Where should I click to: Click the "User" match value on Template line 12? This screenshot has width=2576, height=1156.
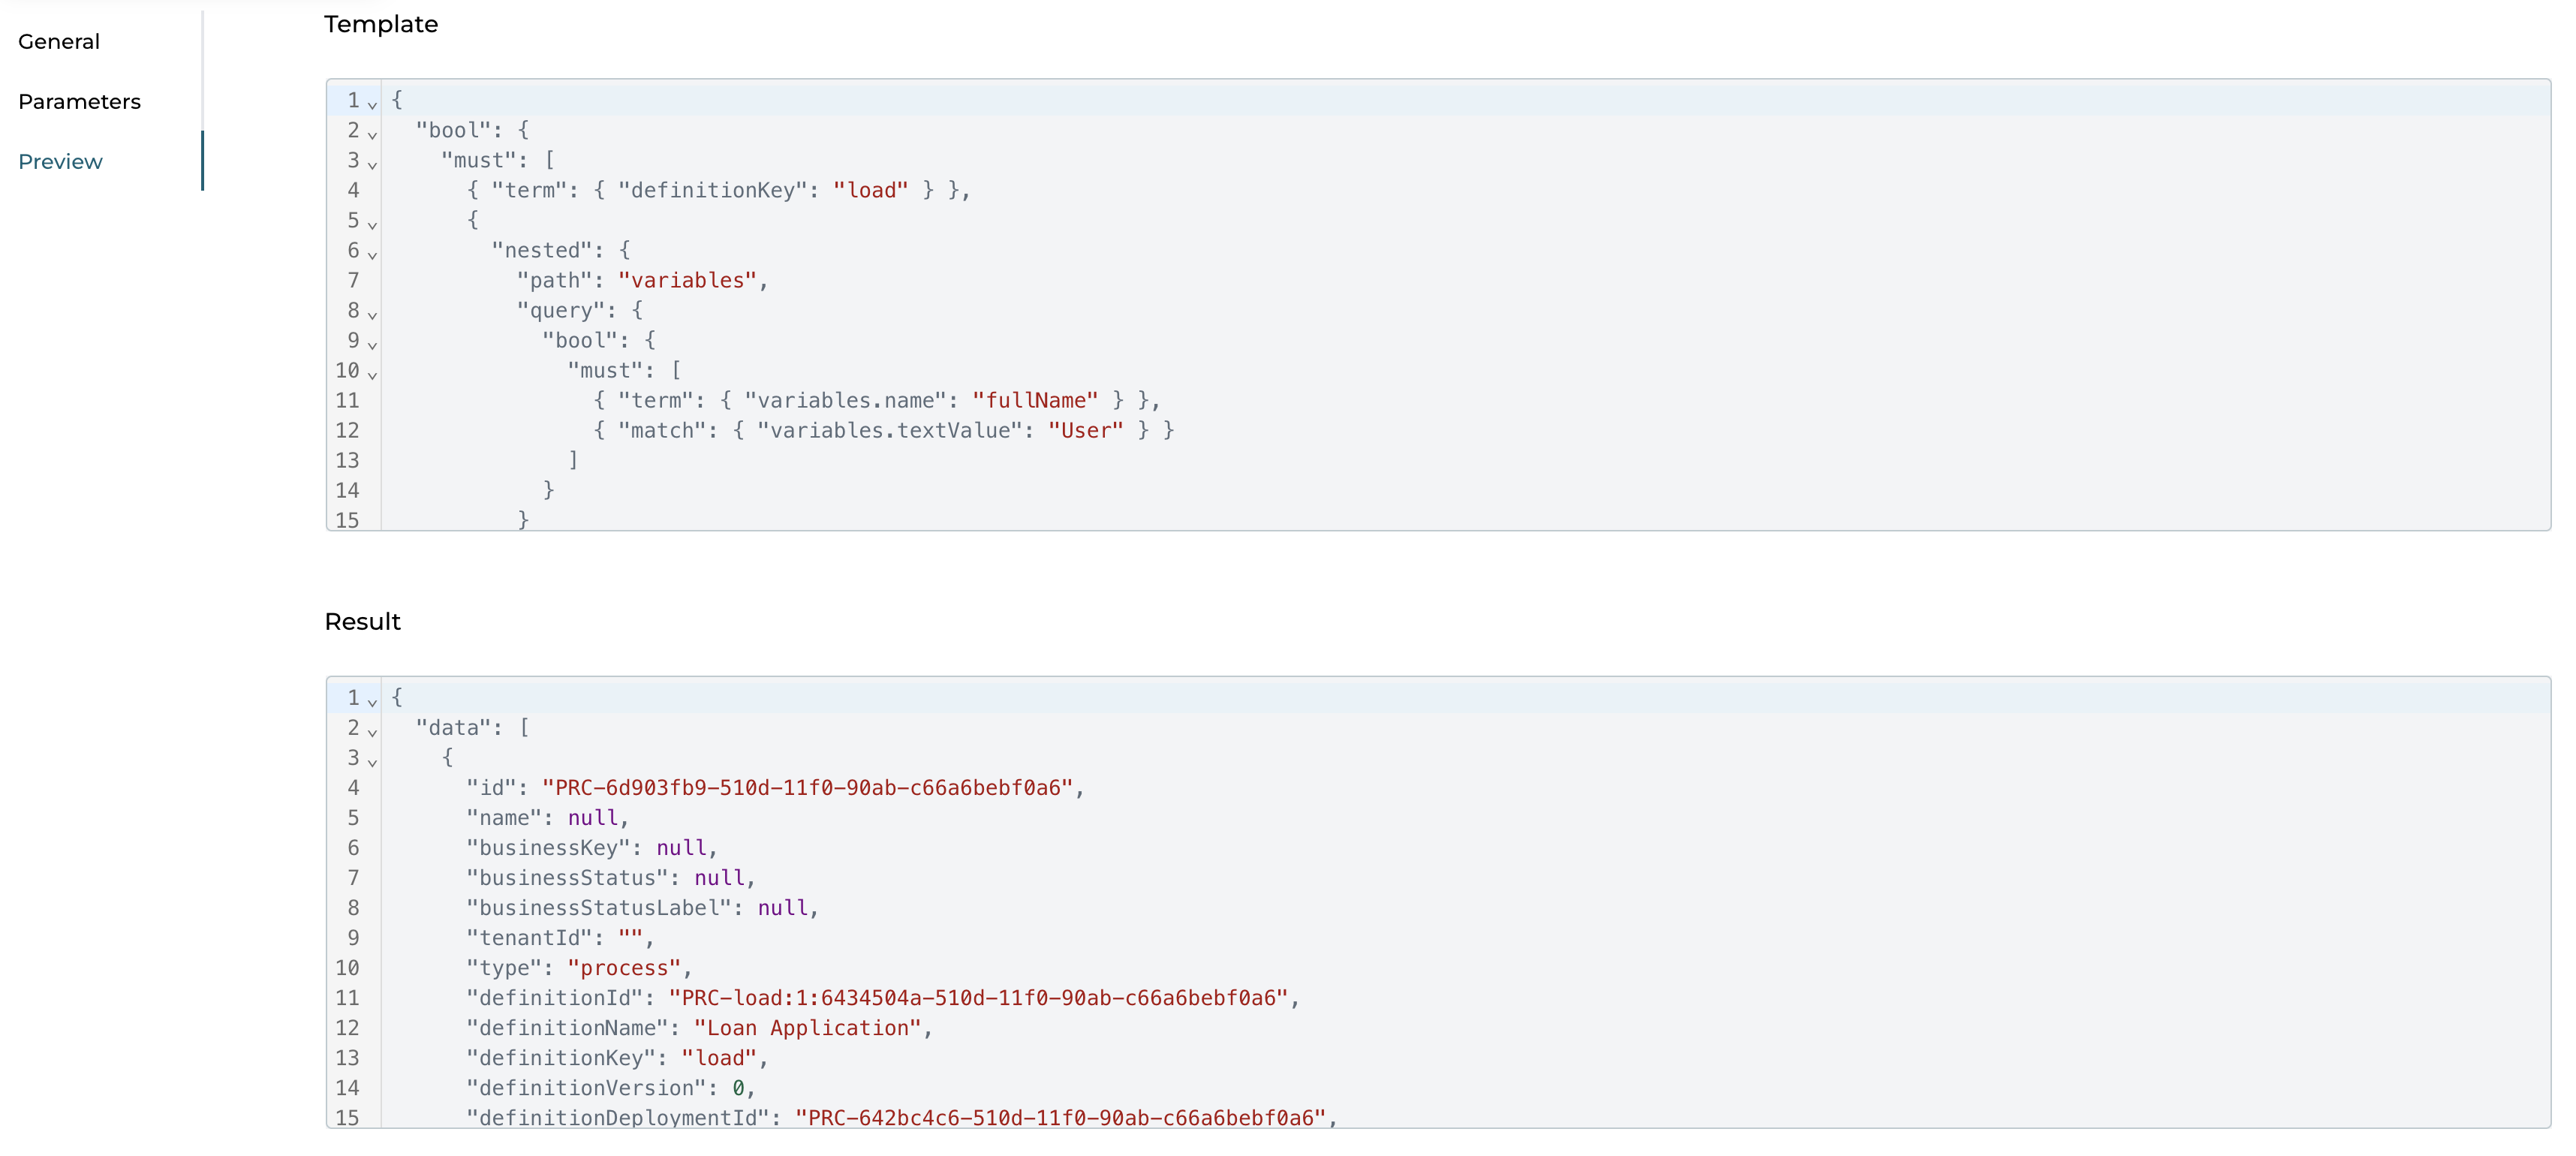1087,430
